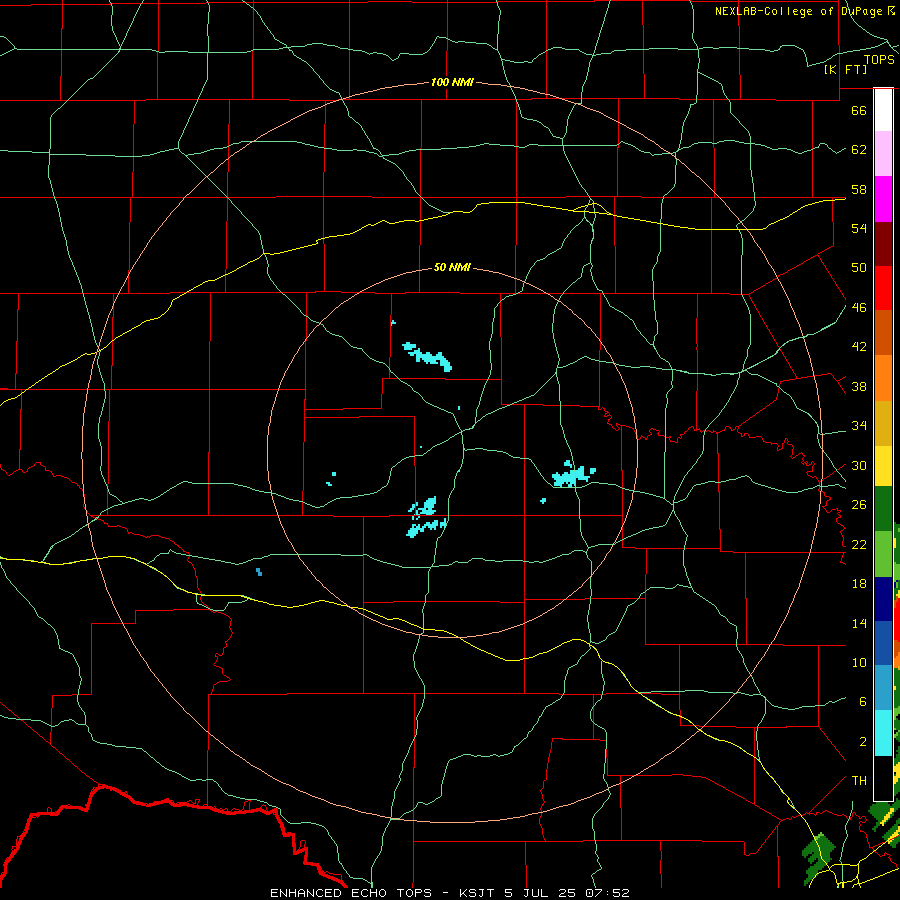The image size is (900, 900).
Task: Click the "07:52" timestamp
Action: click(608, 893)
